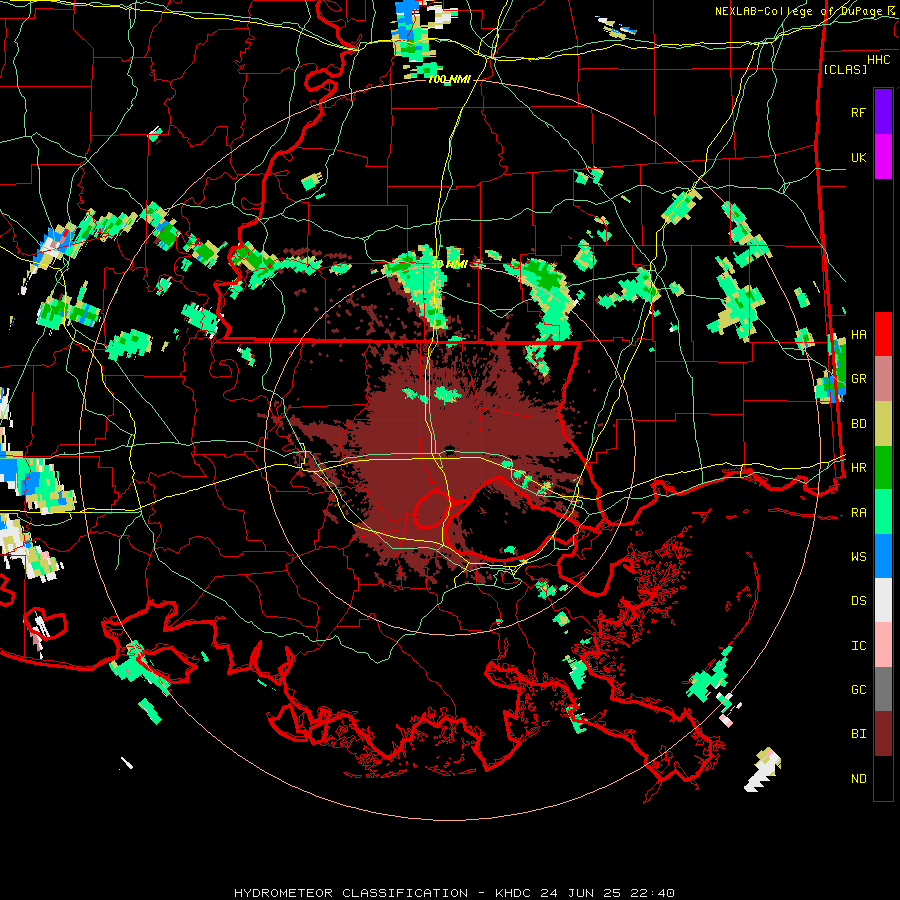Click the RF legend label
This screenshot has width=900, height=900.
coord(858,112)
